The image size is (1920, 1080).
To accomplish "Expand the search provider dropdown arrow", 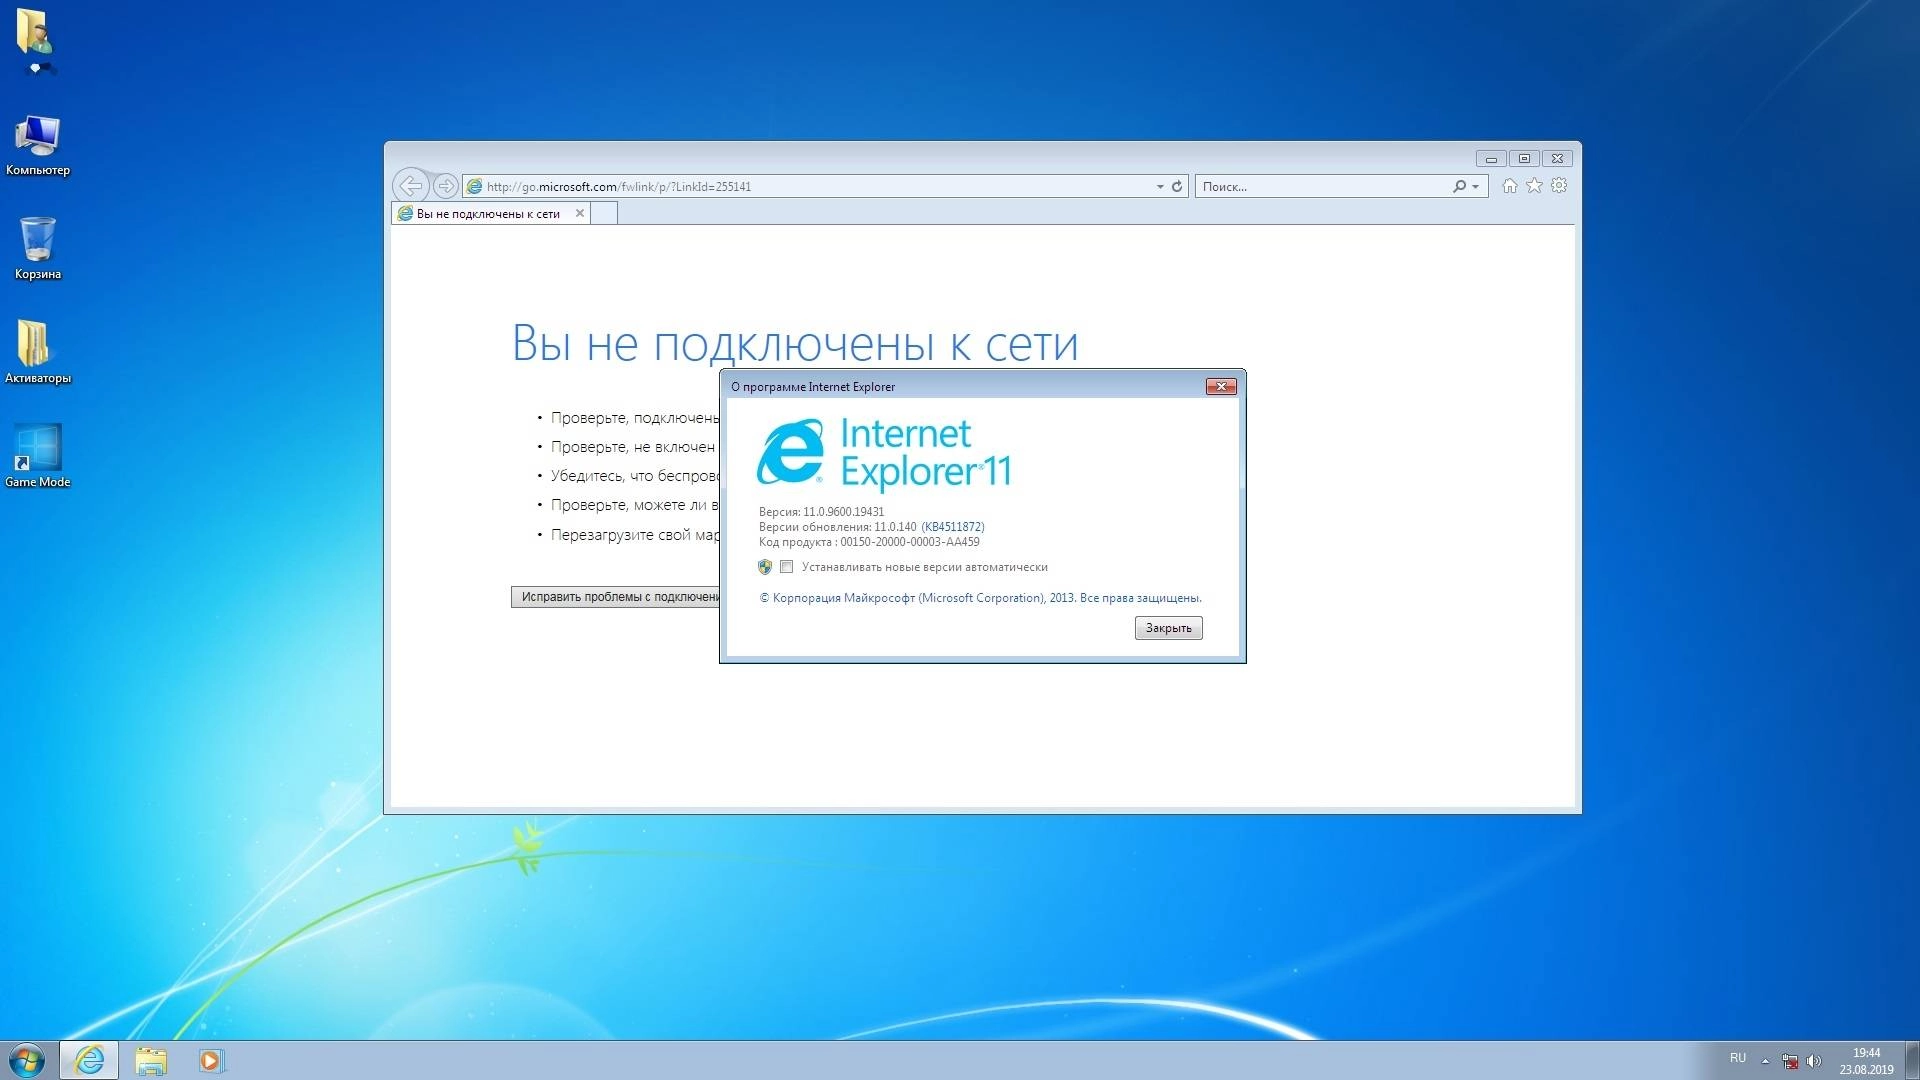I will [x=1475, y=187].
